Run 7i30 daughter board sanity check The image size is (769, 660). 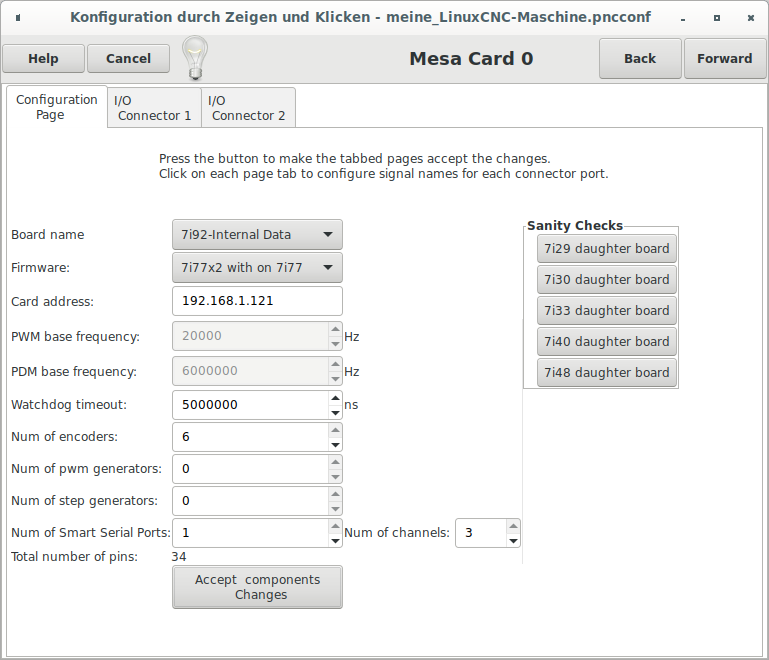click(x=607, y=279)
